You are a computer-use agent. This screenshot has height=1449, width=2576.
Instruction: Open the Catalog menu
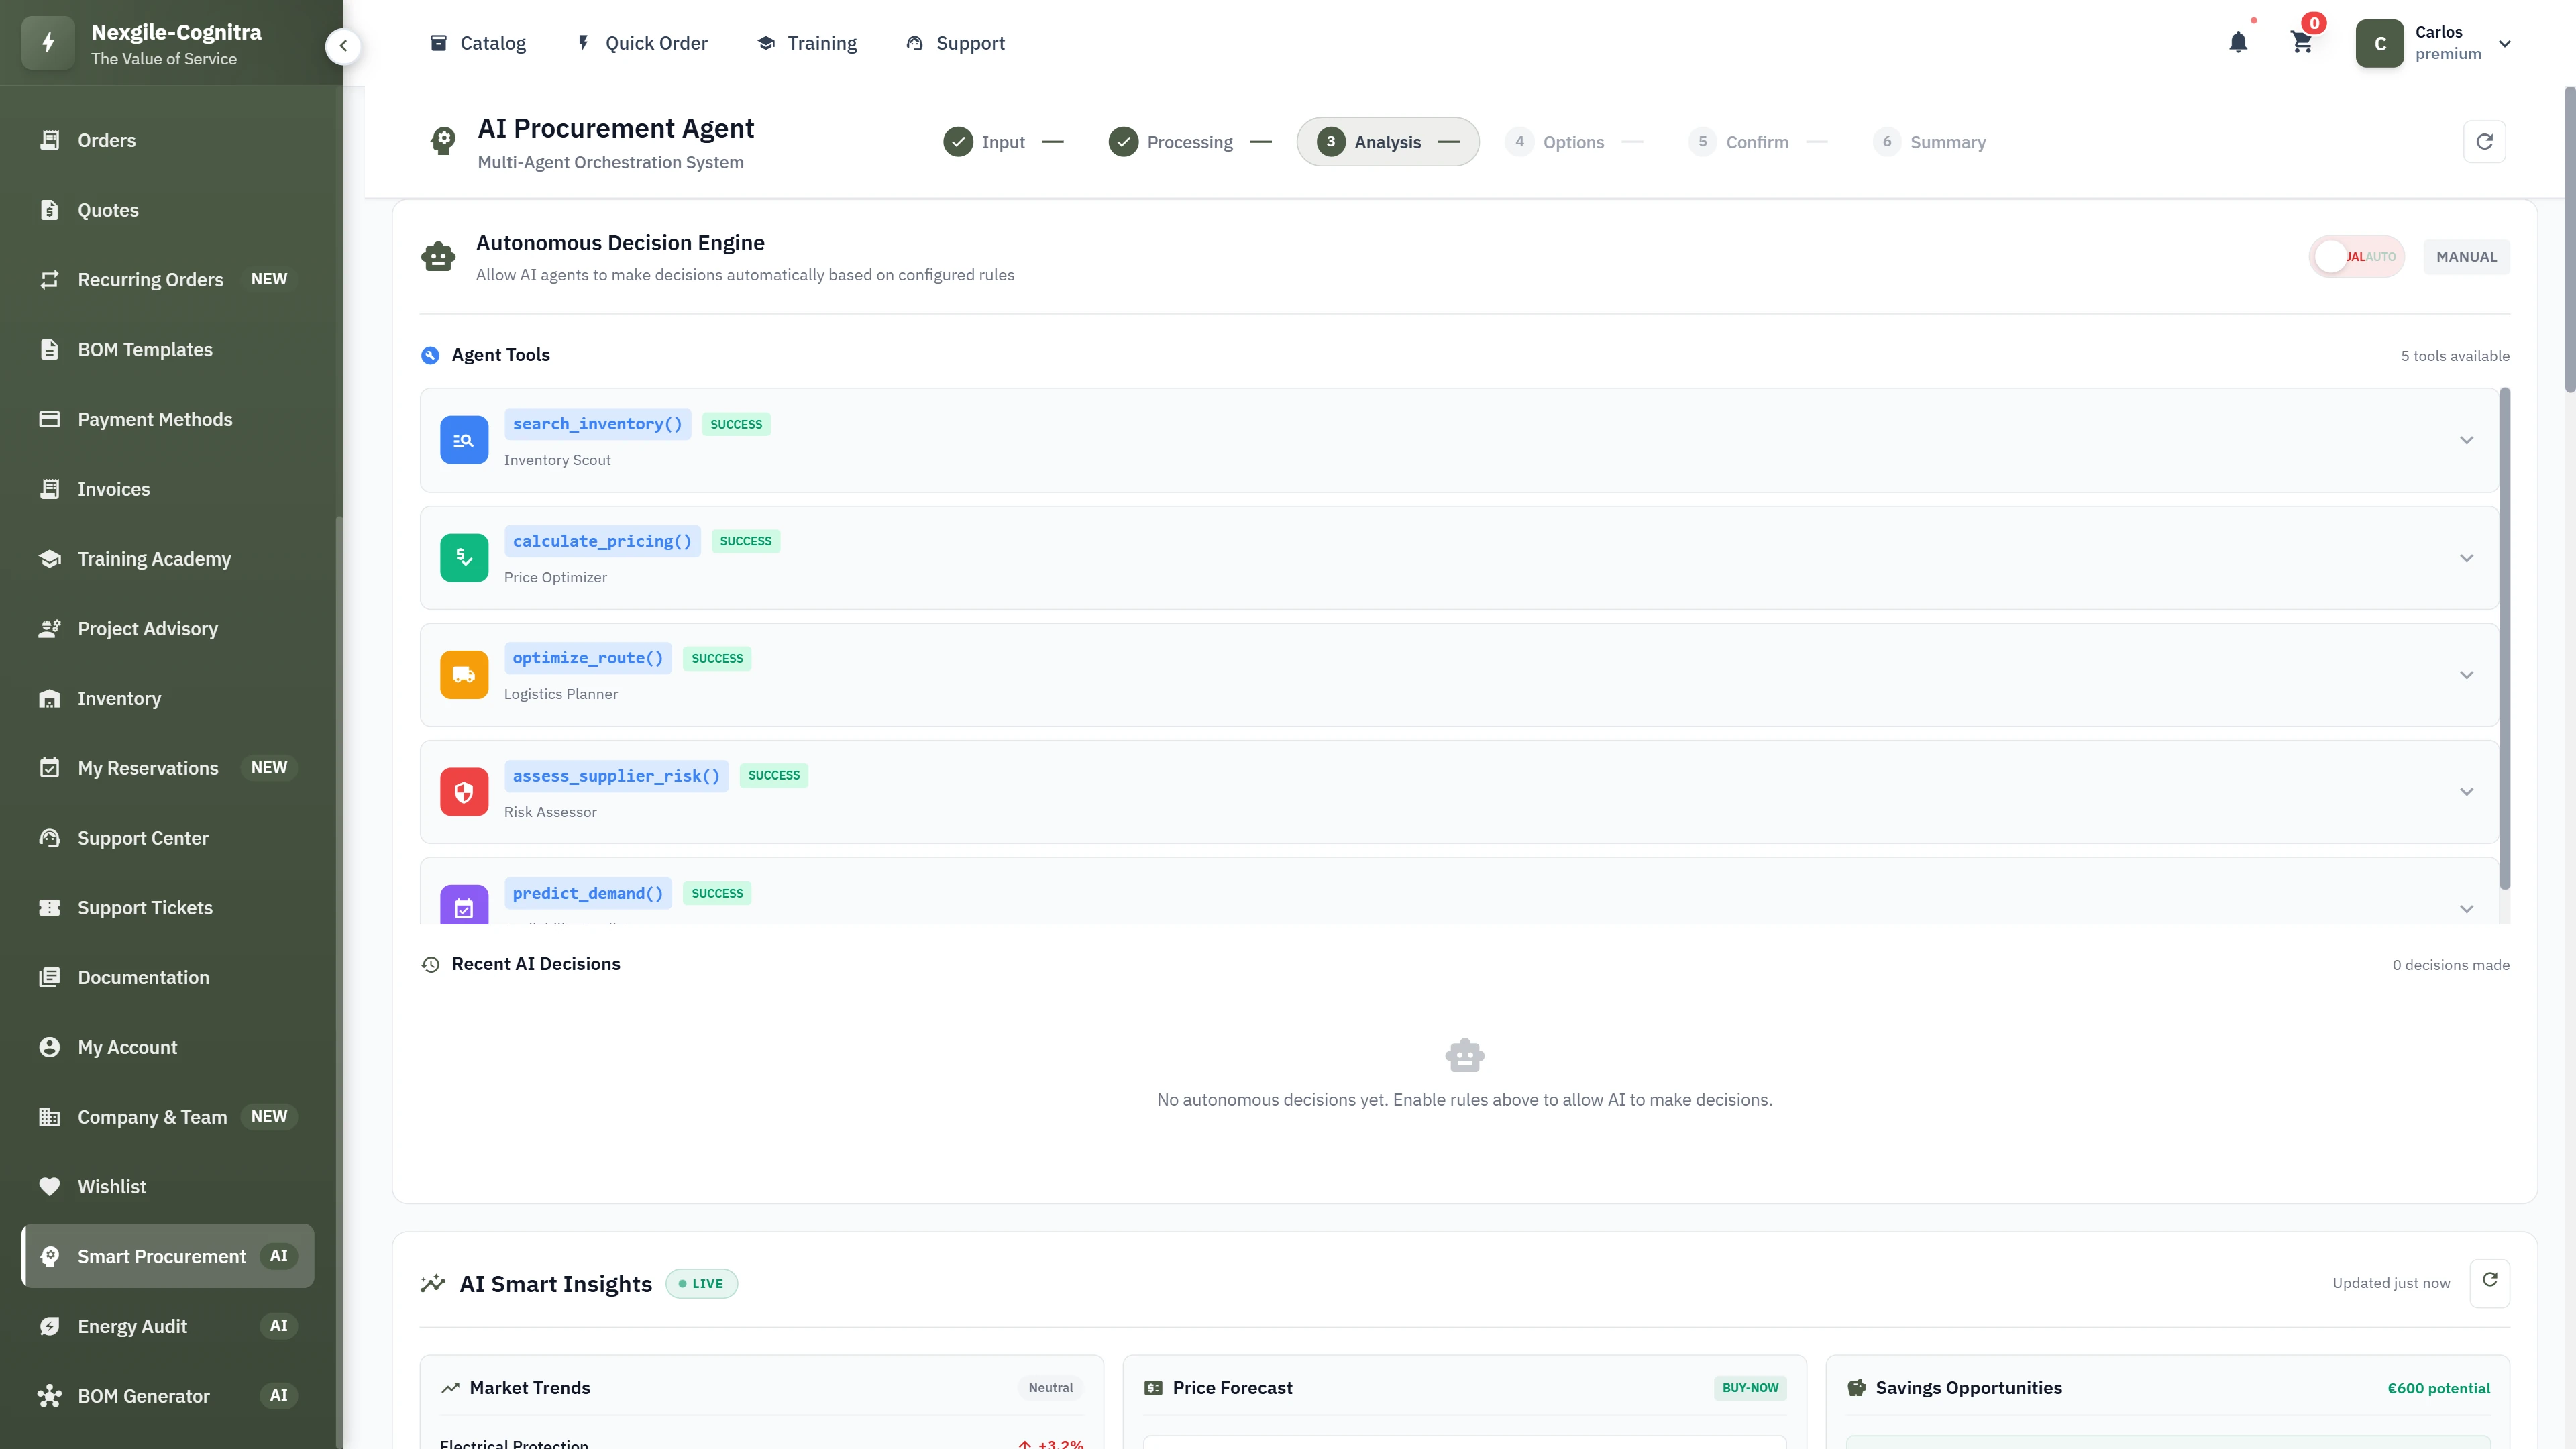pos(478,43)
